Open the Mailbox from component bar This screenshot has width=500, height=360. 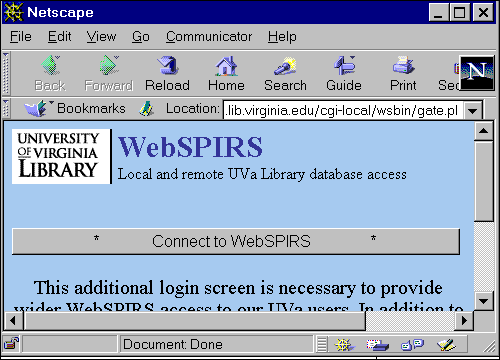tap(378, 344)
